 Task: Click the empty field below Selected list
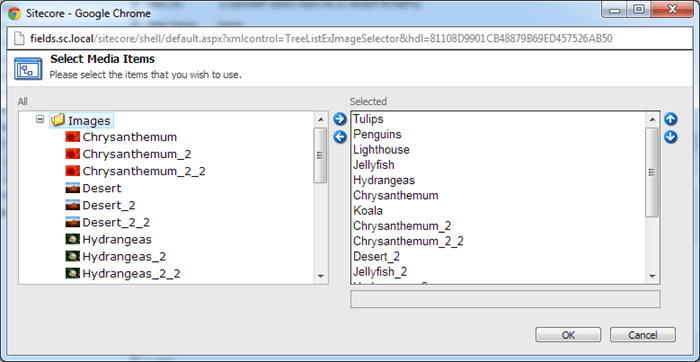505,299
